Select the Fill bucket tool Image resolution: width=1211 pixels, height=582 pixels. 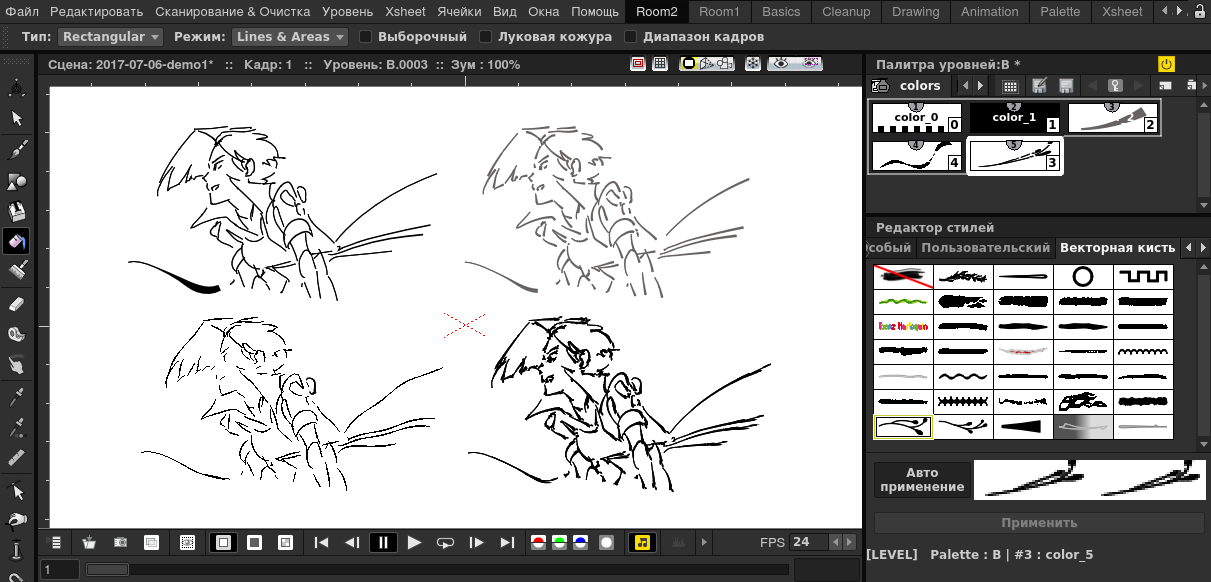[16, 241]
